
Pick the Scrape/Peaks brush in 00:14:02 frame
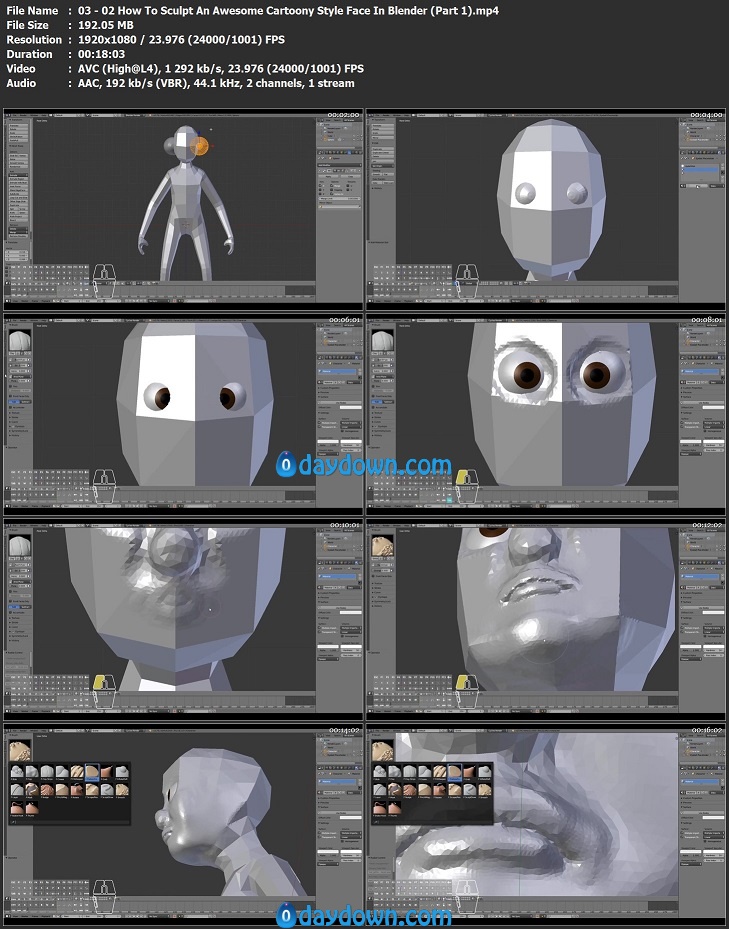click(x=92, y=789)
